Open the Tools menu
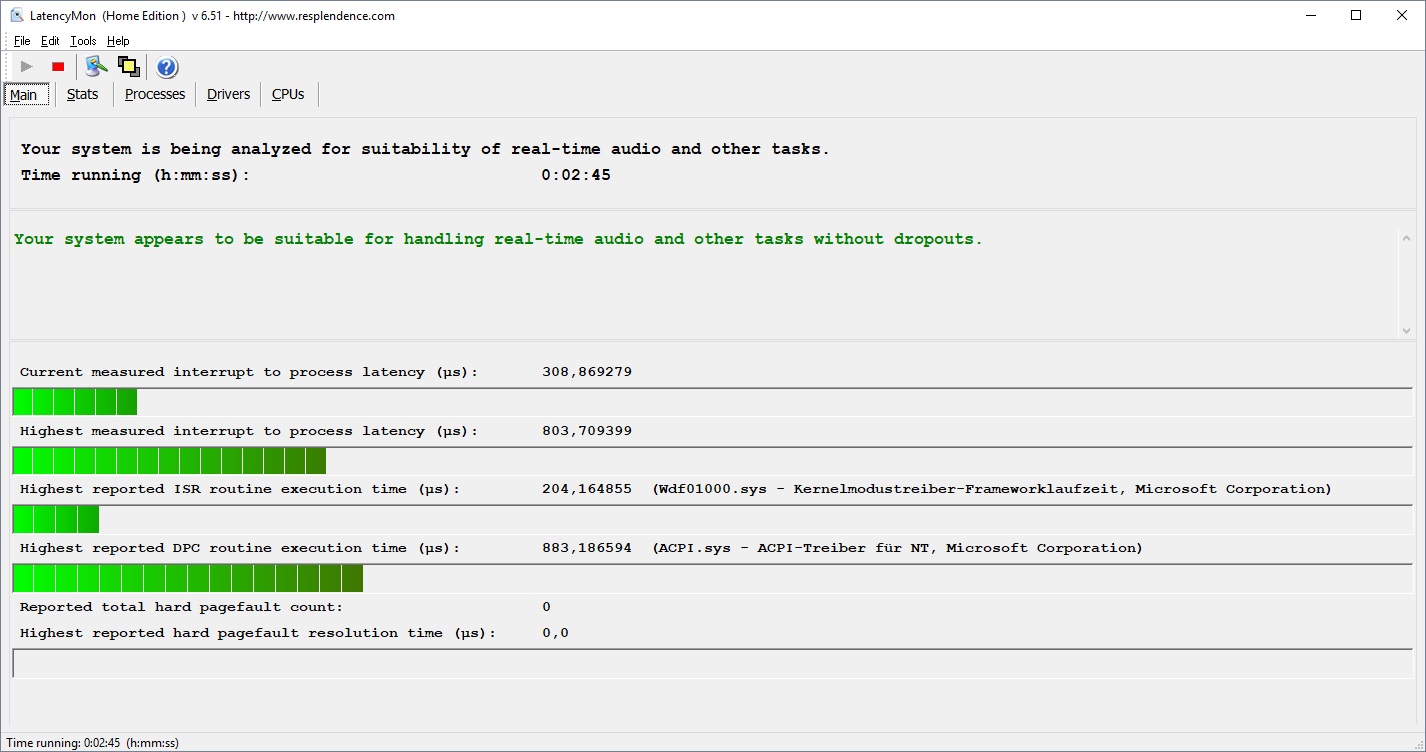Screen dimensions: 1426x752 click(83, 41)
